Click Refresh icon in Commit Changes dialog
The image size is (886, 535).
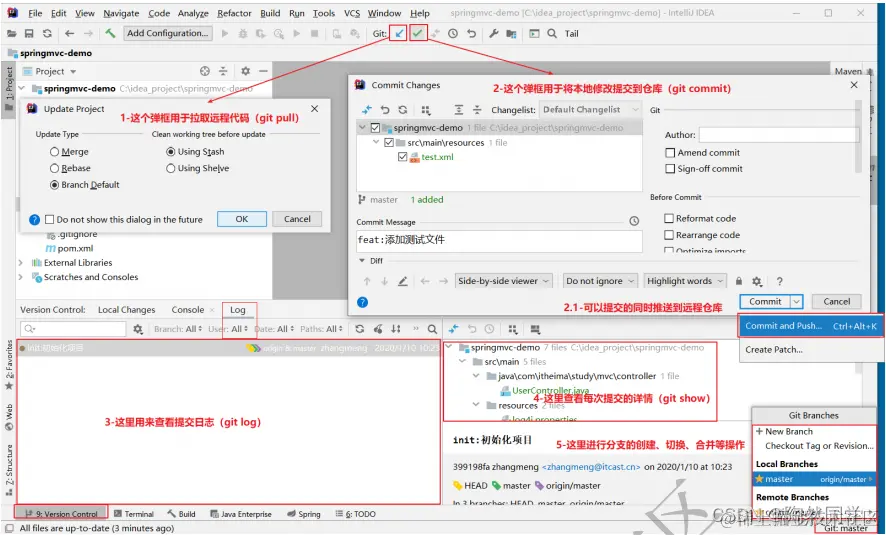[402, 110]
